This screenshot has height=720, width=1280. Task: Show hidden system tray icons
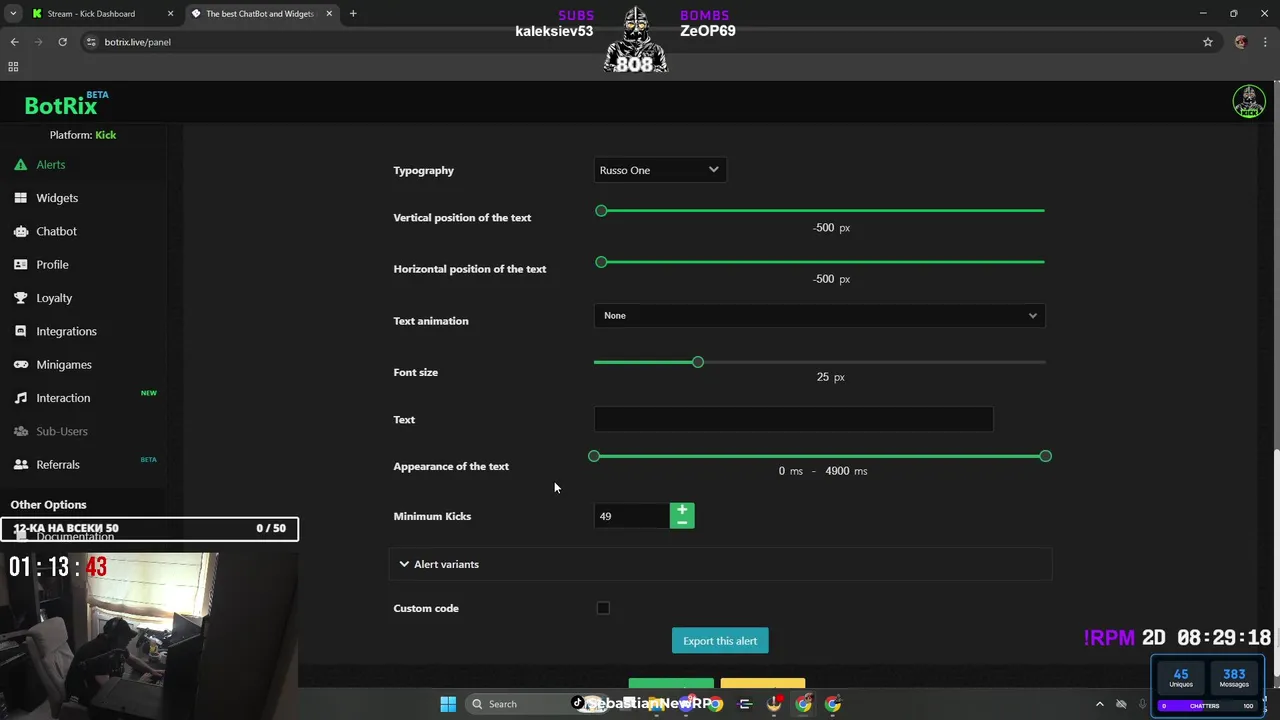pyautogui.click(x=1100, y=704)
